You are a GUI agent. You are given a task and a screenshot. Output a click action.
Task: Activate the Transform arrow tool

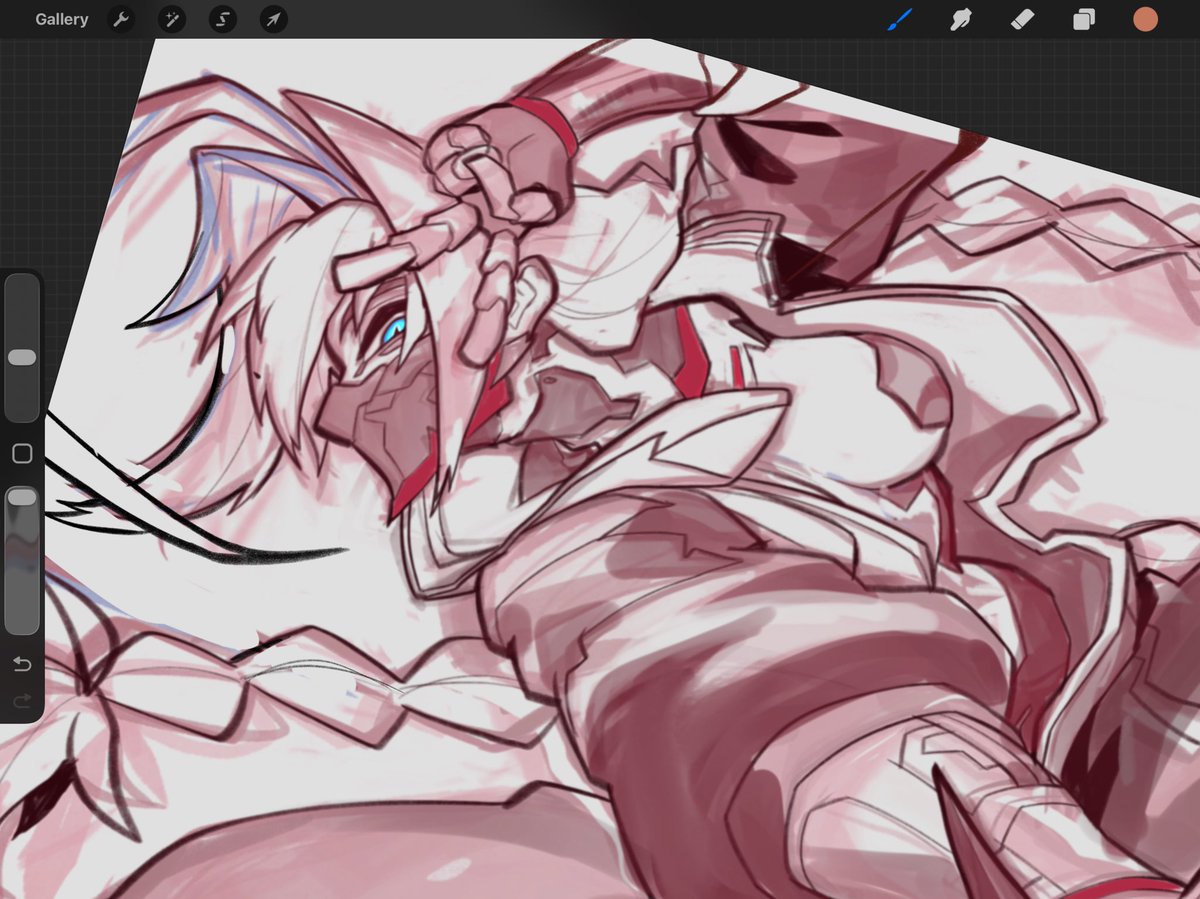pyautogui.click(x=273, y=19)
